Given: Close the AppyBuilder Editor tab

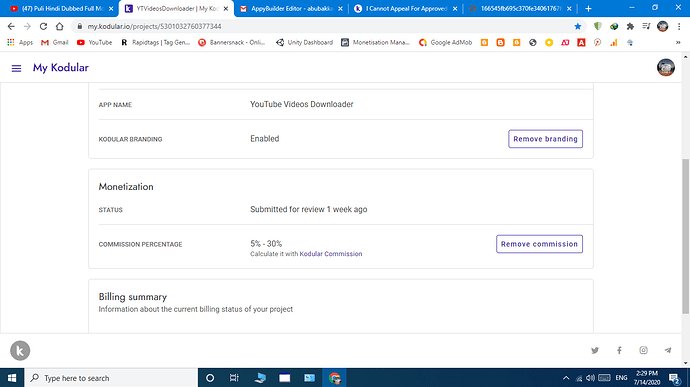Looking at the screenshot, I should pos(340,8).
